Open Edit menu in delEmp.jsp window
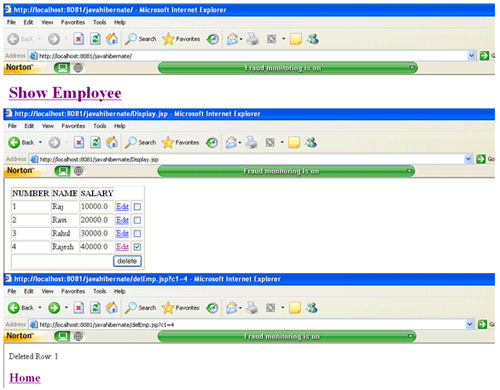Image resolution: width=500 pixels, height=390 pixels. point(29,291)
